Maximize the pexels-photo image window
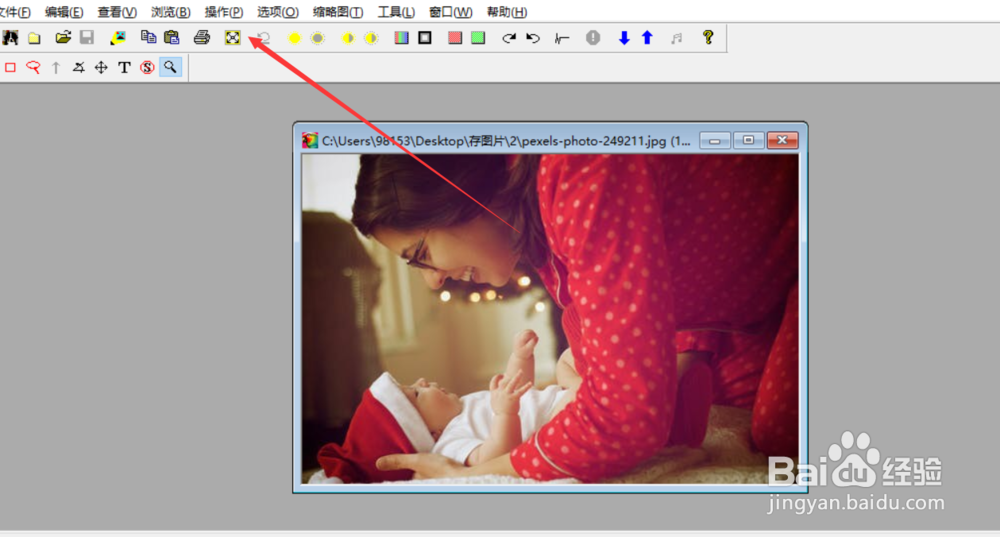The height and width of the screenshot is (537, 1000). pyautogui.click(x=748, y=140)
